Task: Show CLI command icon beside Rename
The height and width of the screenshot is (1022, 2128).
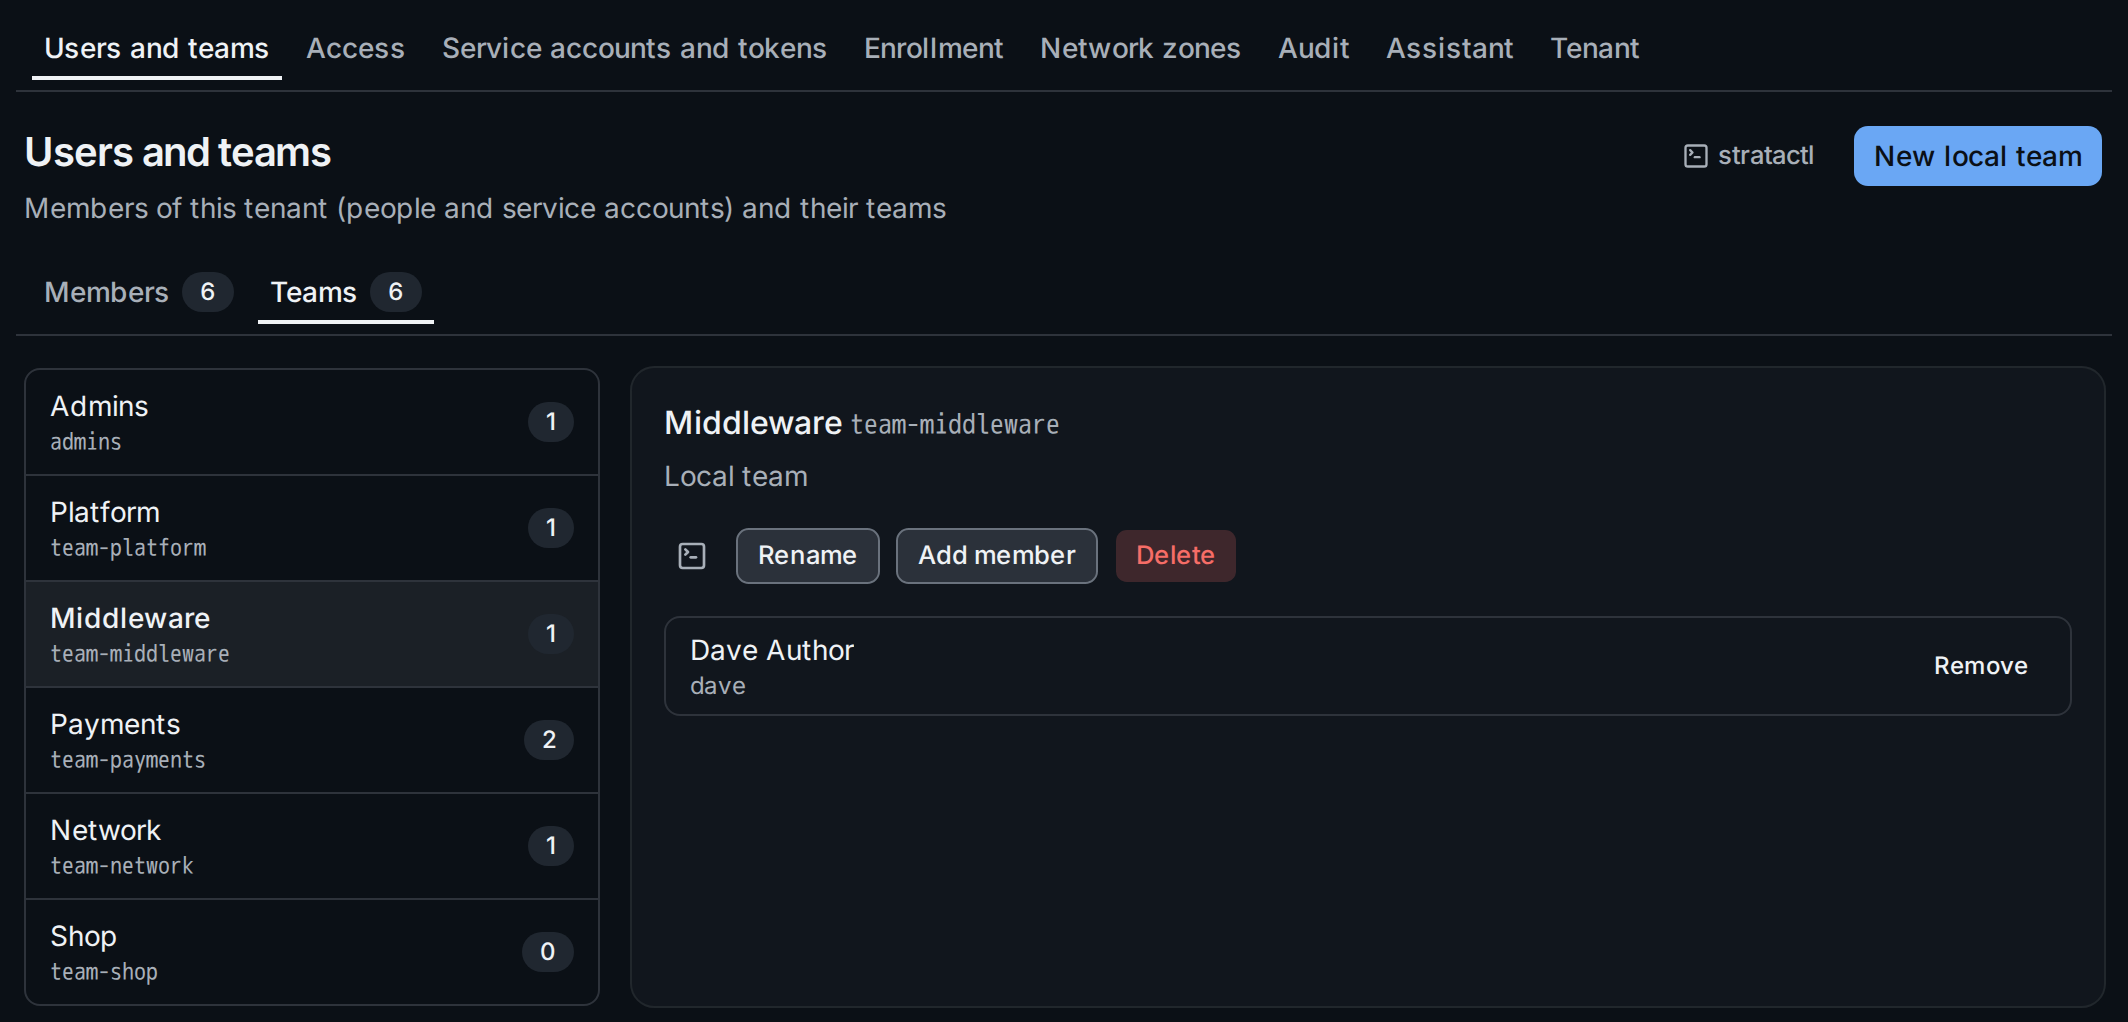Action: 692,556
